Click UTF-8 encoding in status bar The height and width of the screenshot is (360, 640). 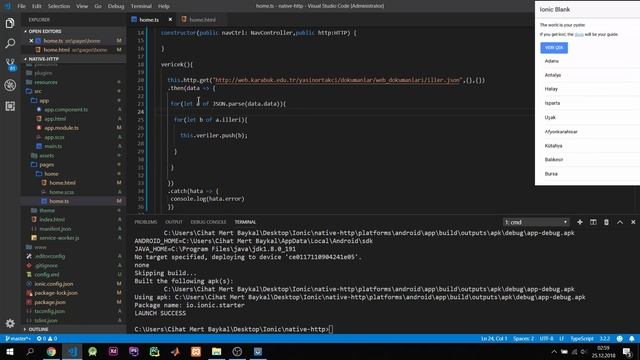point(546,338)
